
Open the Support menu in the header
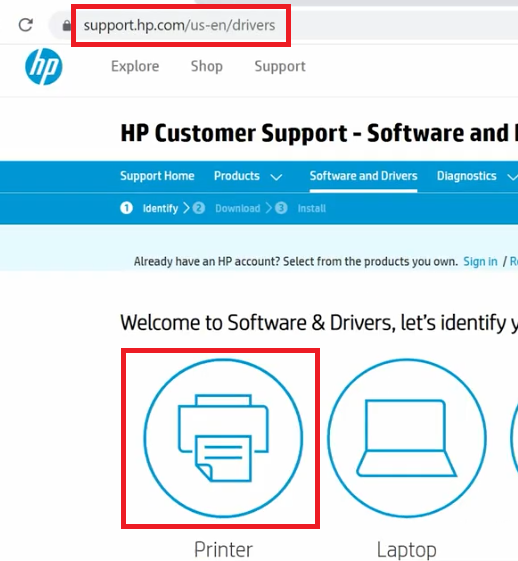point(280,66)
